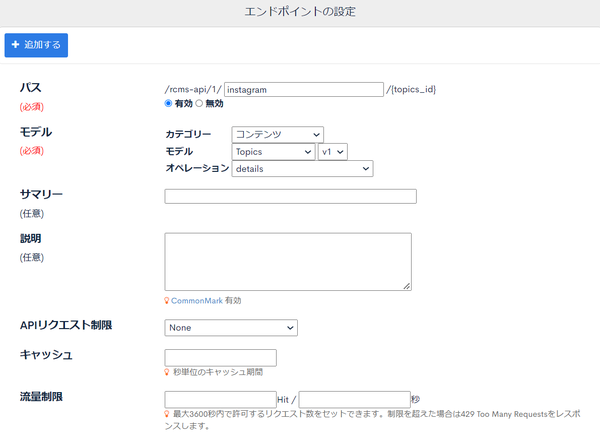Click the サマリー label
This screenshot has height=443, width=600.
(41, 194)
